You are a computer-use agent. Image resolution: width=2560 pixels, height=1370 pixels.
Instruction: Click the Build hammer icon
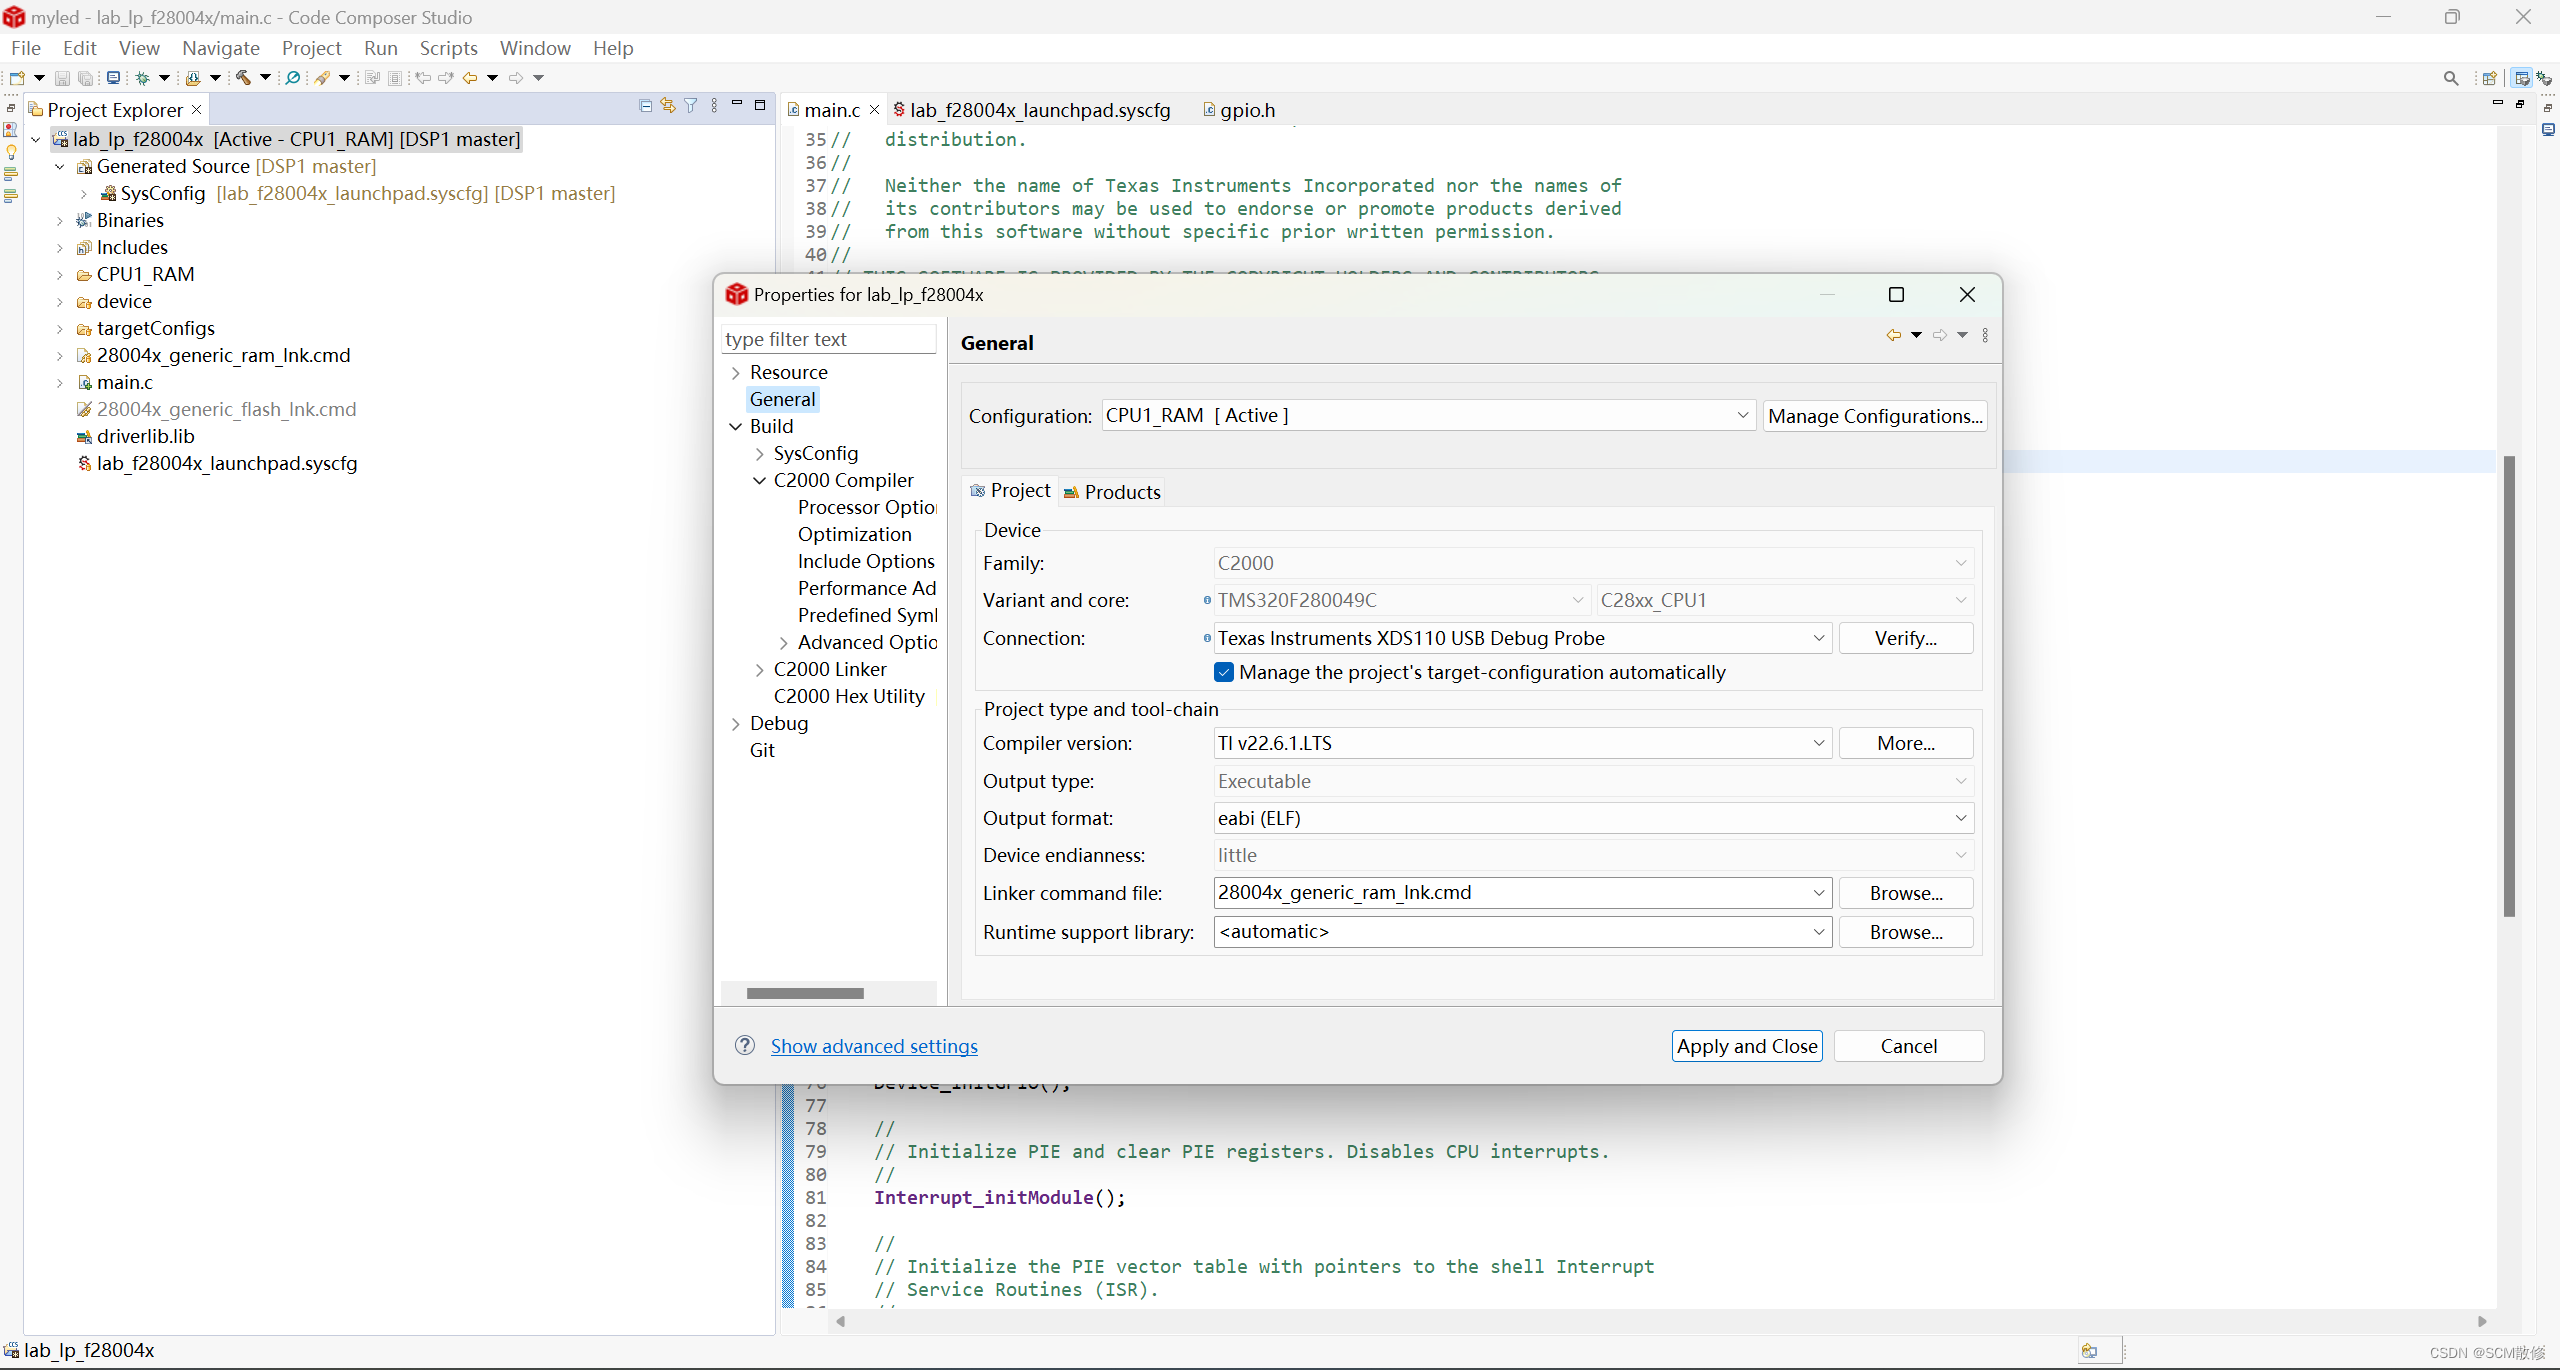tap(243, 78)
